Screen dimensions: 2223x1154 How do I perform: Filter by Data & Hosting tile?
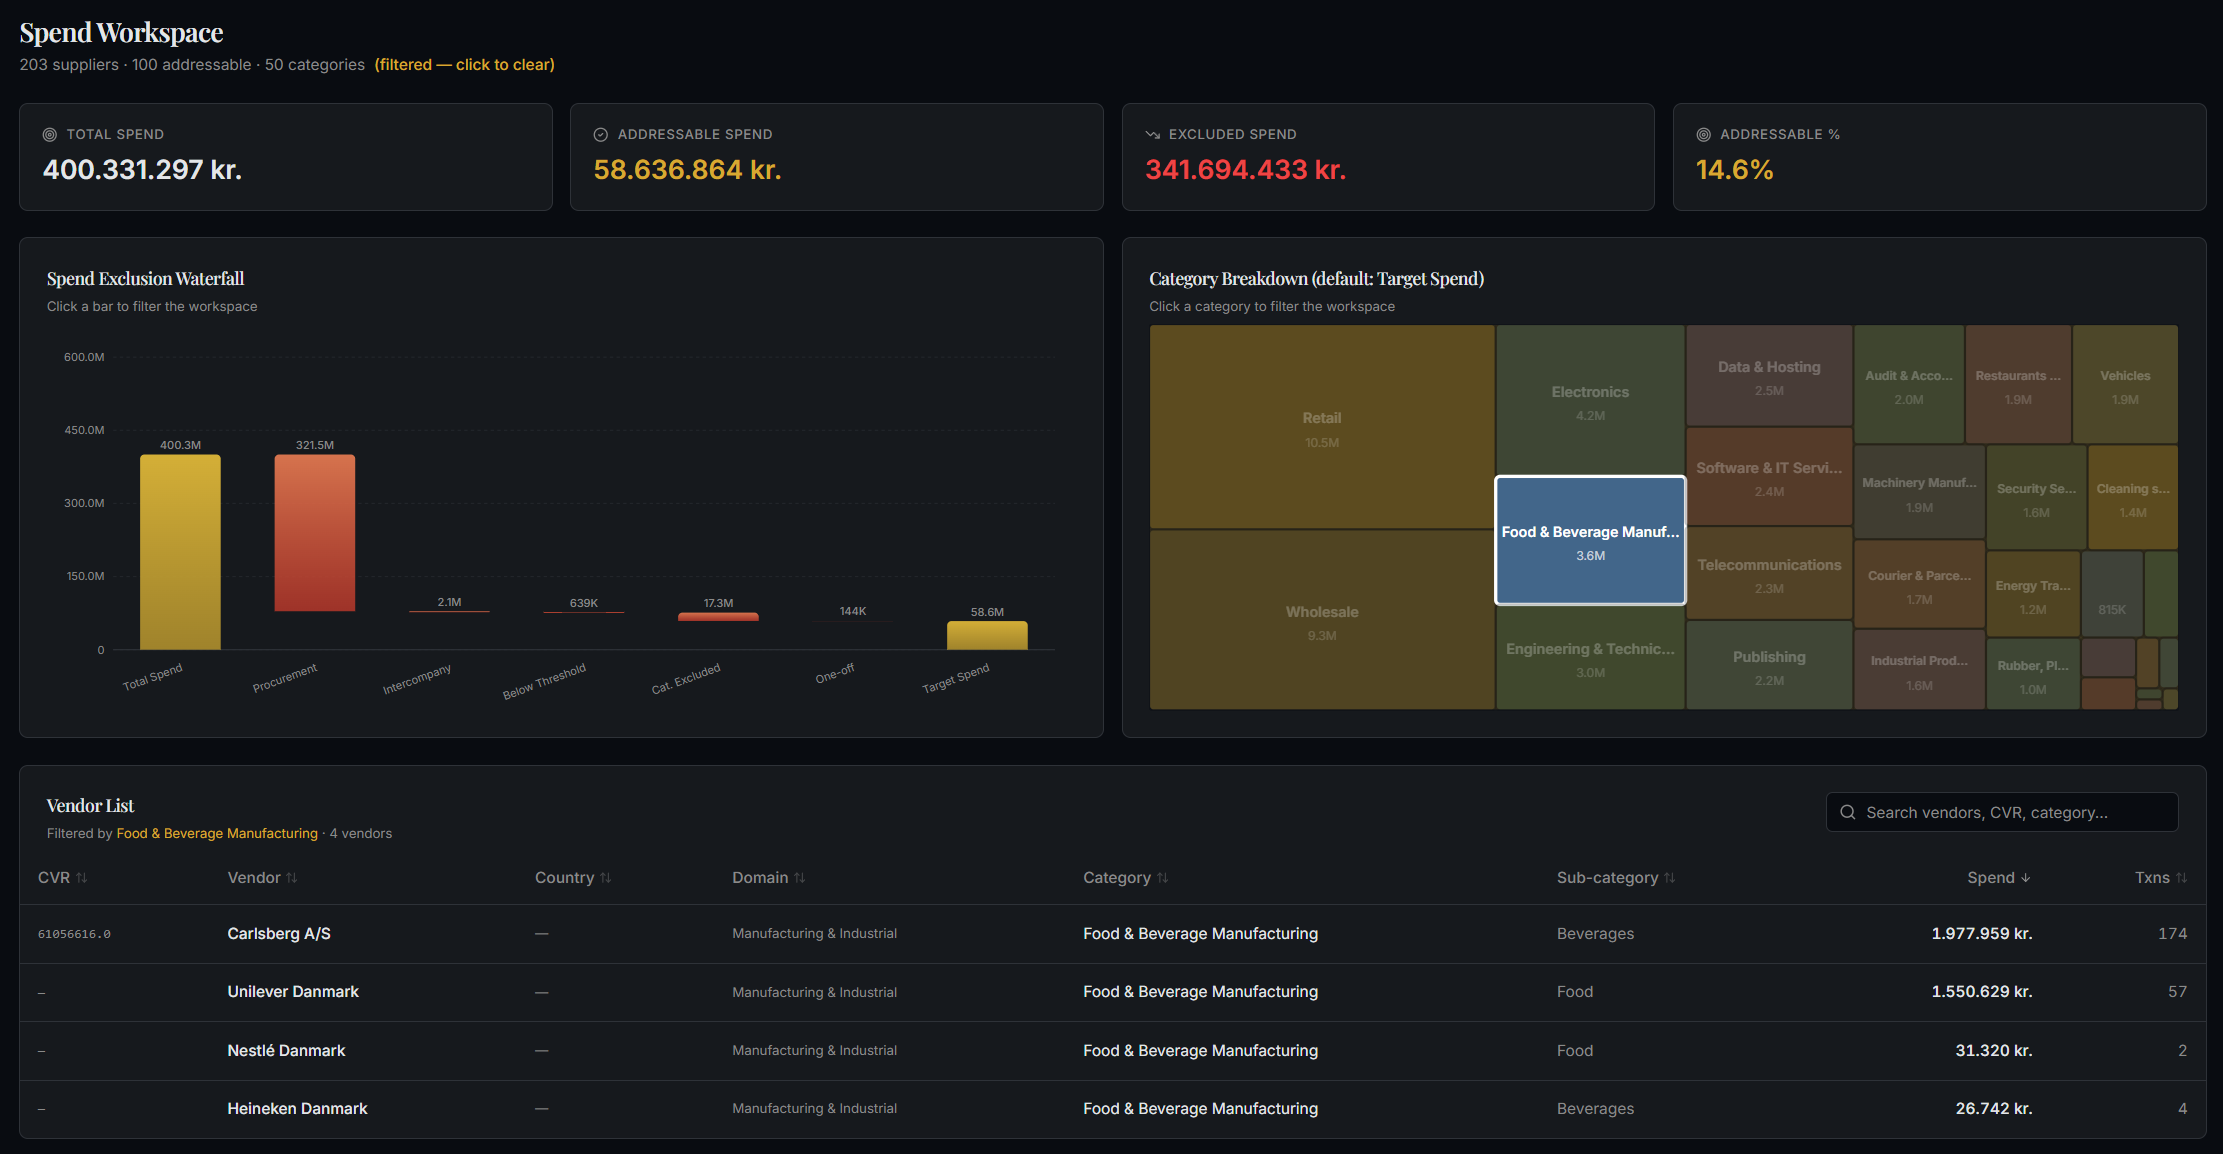tap(1769, 376)
